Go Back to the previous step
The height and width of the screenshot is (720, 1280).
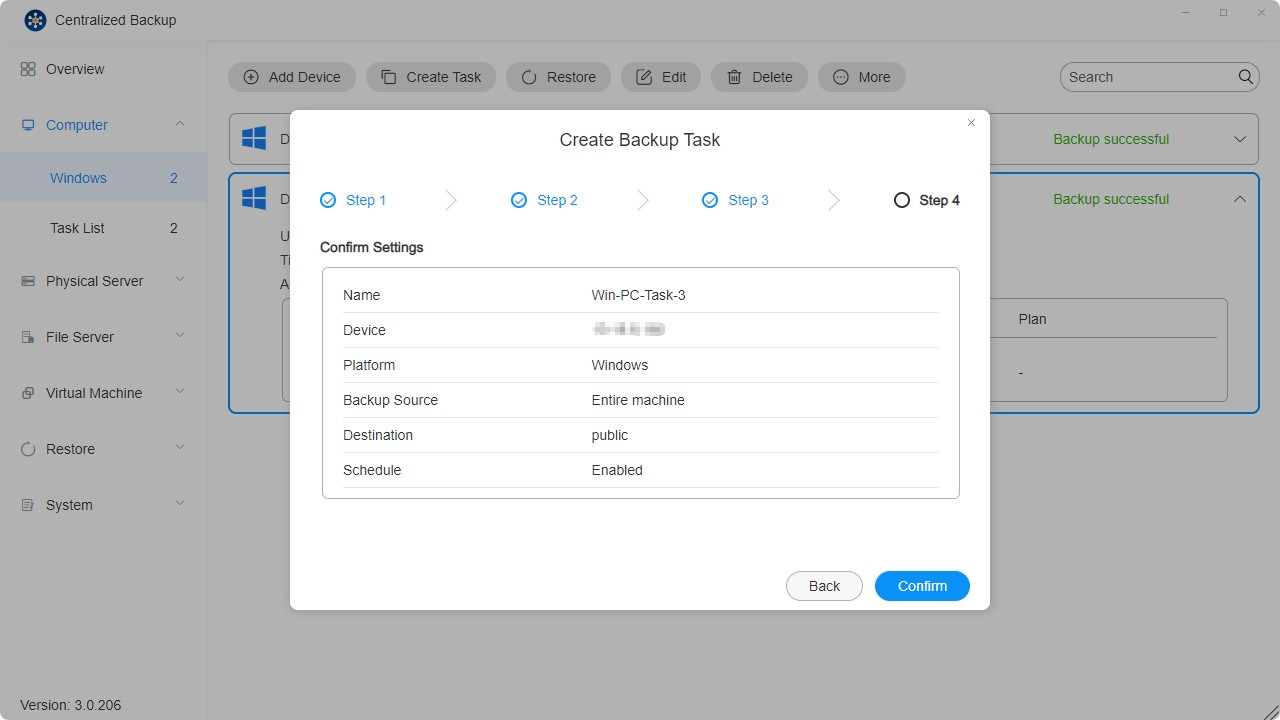[823, 586]
